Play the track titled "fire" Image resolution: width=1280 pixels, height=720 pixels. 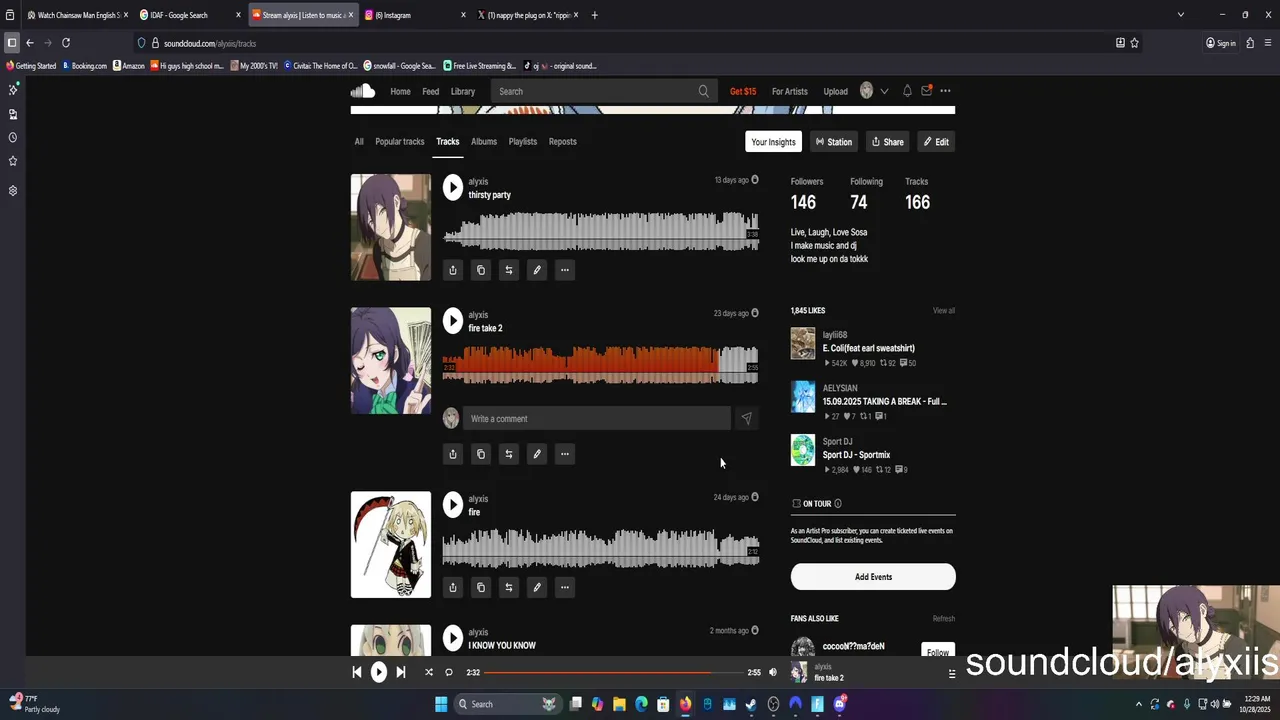pyautogui.click(x=453, y=504)
